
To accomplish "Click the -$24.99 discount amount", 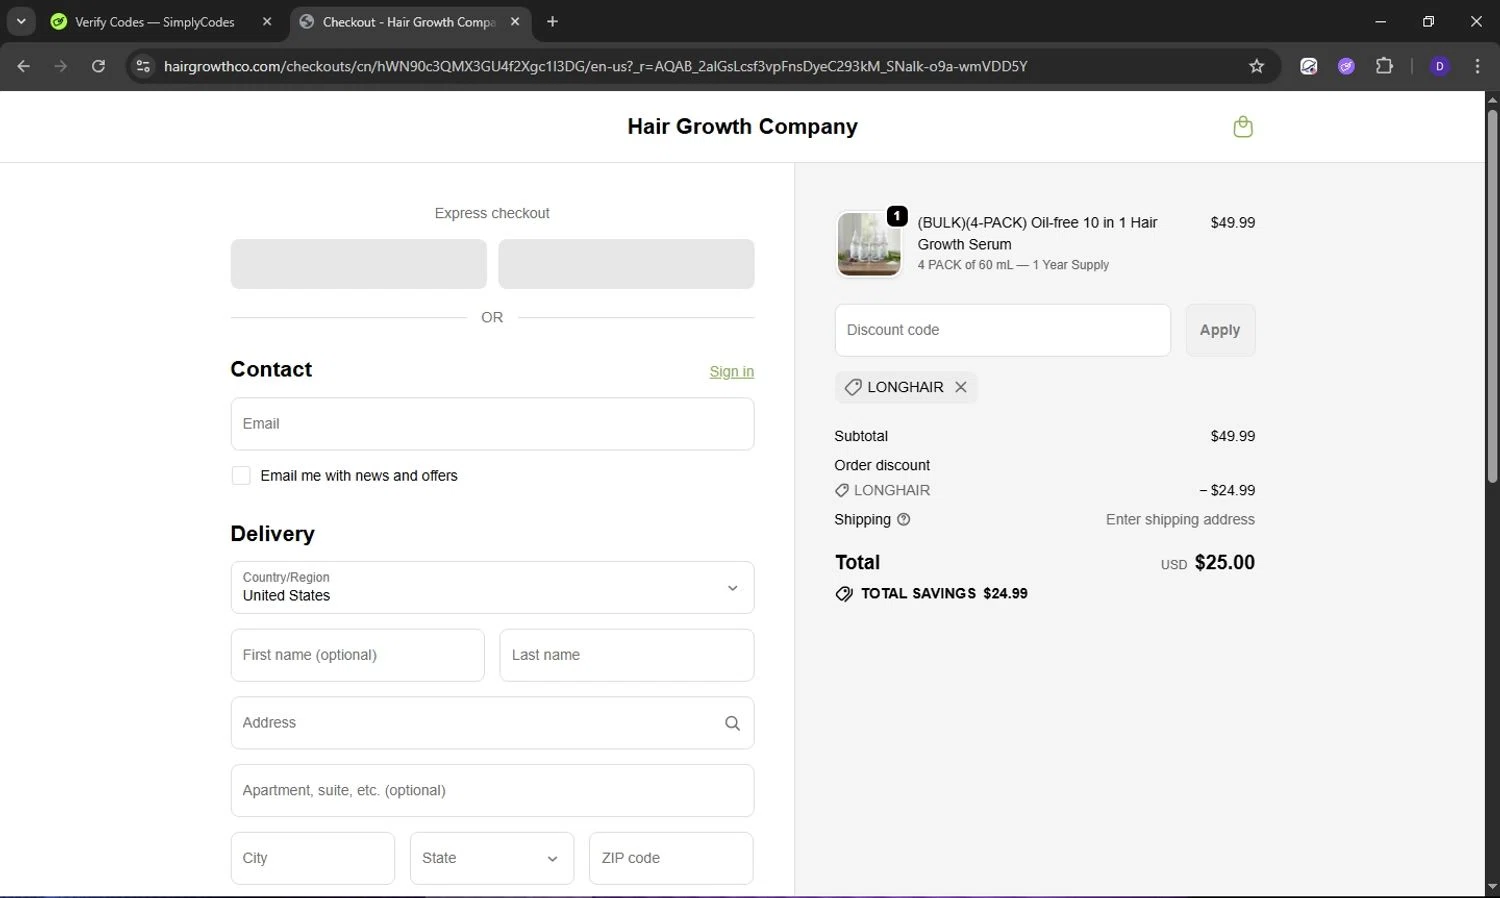I will pyautogui.click(x=1227, y=491).
